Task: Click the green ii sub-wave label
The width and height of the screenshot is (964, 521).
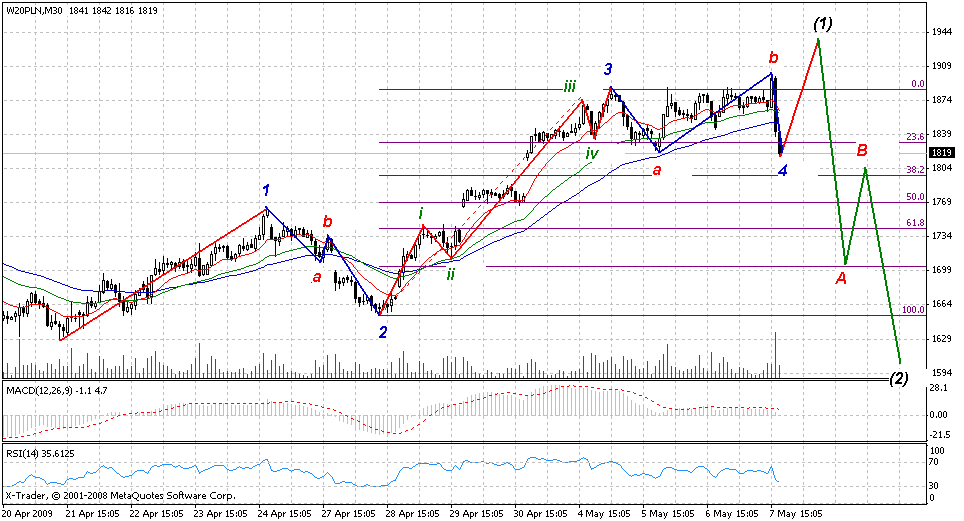Action: point(451,274)
